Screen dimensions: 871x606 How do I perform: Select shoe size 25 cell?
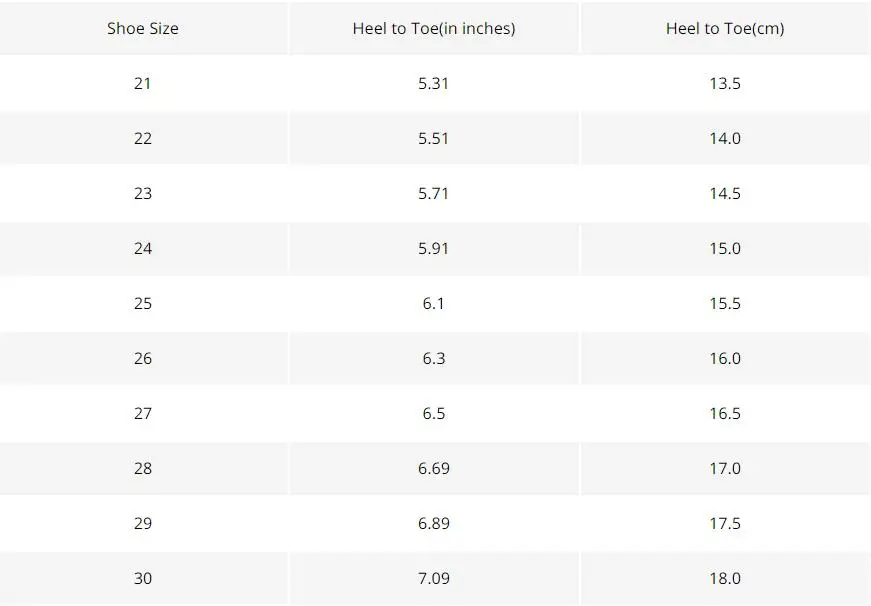[143, 303]
